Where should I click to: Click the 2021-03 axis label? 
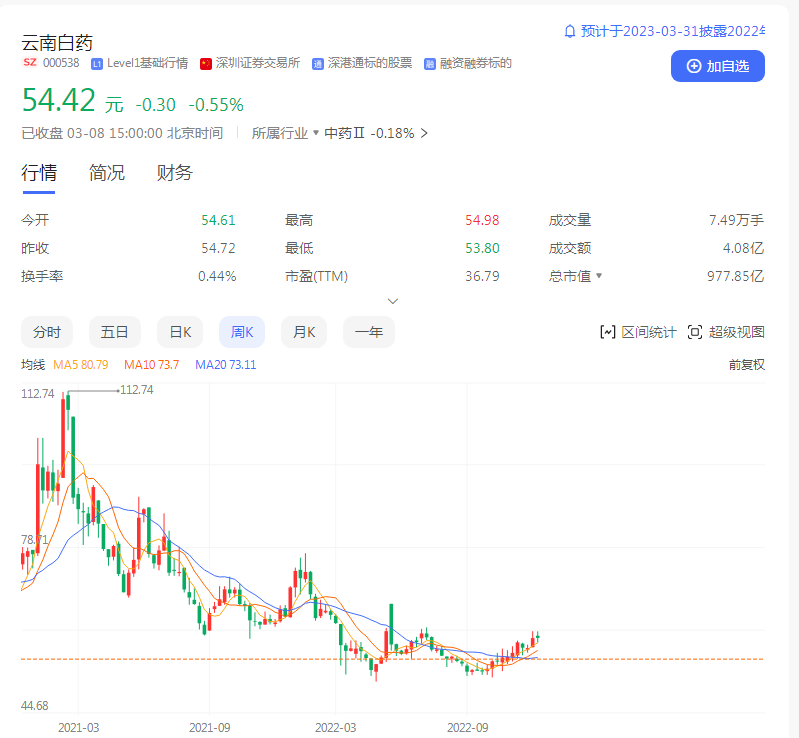(78, 728)
